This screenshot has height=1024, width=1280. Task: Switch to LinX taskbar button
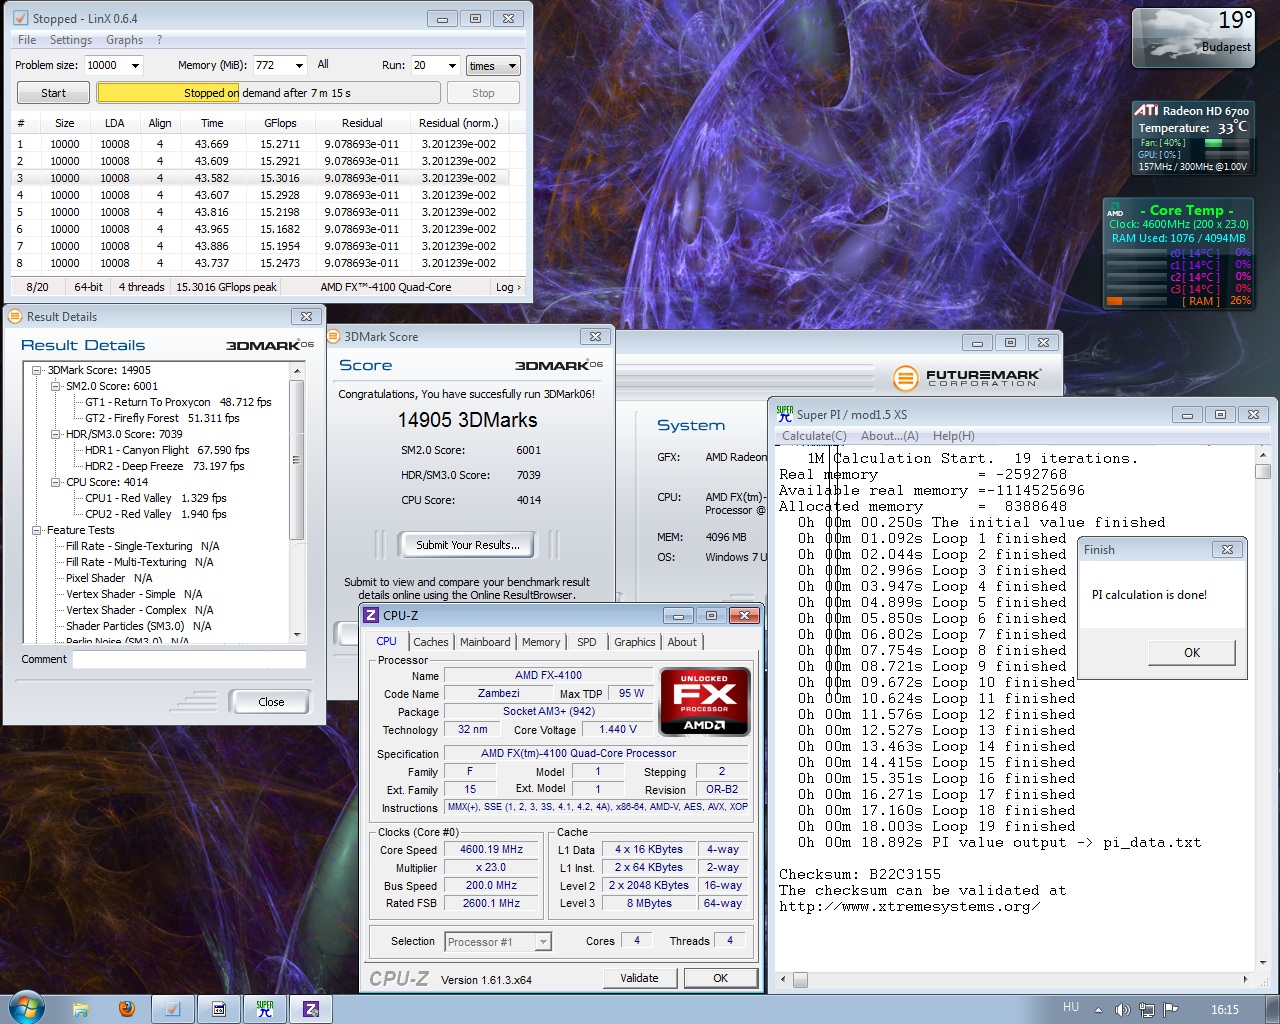[173, 1009]
